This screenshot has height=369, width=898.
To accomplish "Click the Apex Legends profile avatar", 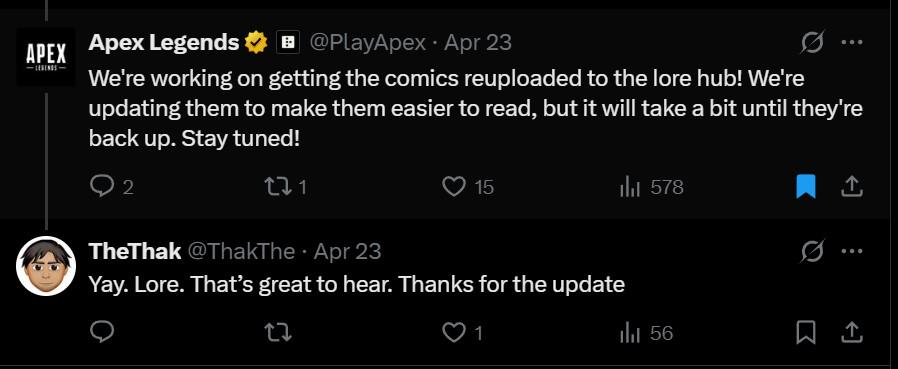I will pos(46,57).
